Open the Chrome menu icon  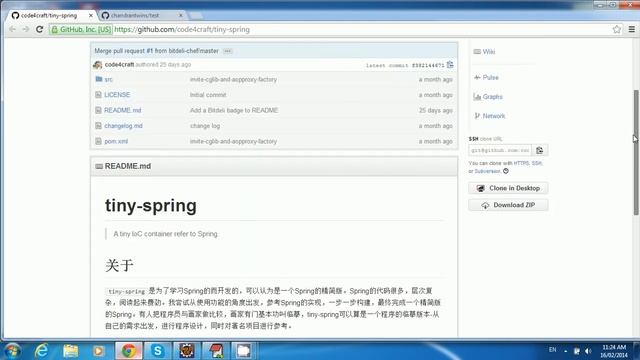pyautogui.click(x=631, y=29)
